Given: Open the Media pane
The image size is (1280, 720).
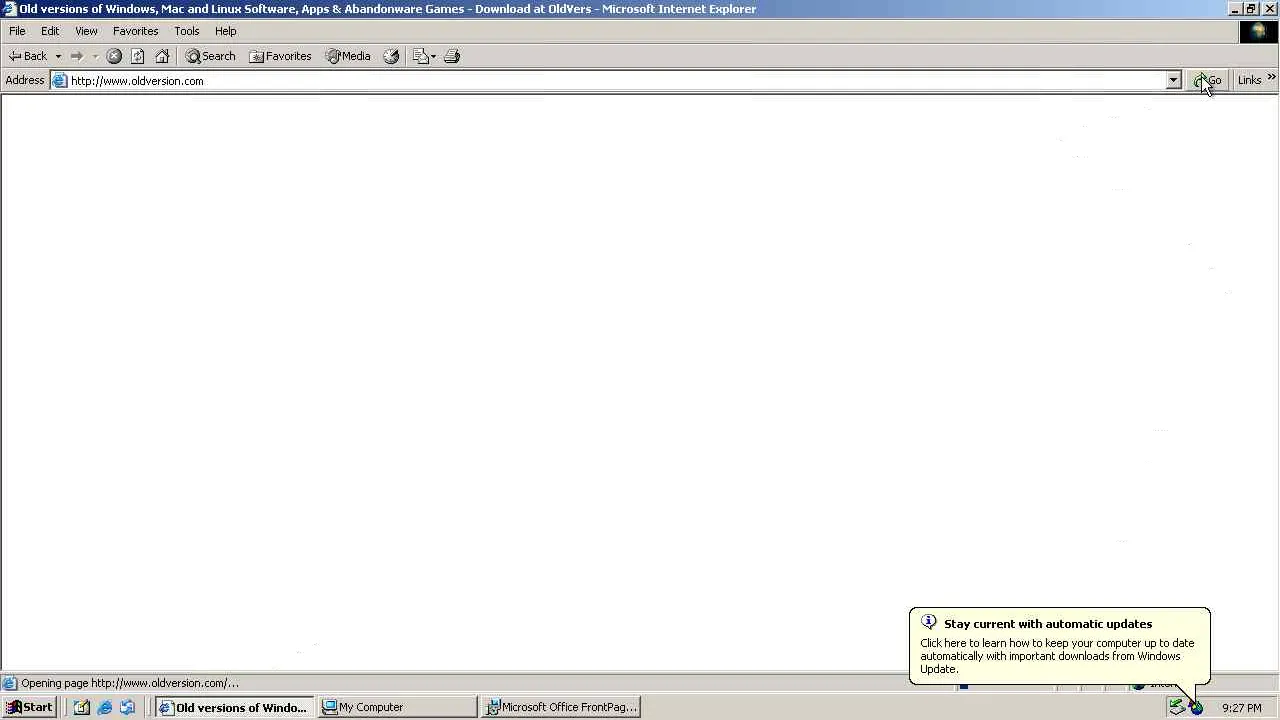Looking at the screenshot, I should [x=348, y=56].
